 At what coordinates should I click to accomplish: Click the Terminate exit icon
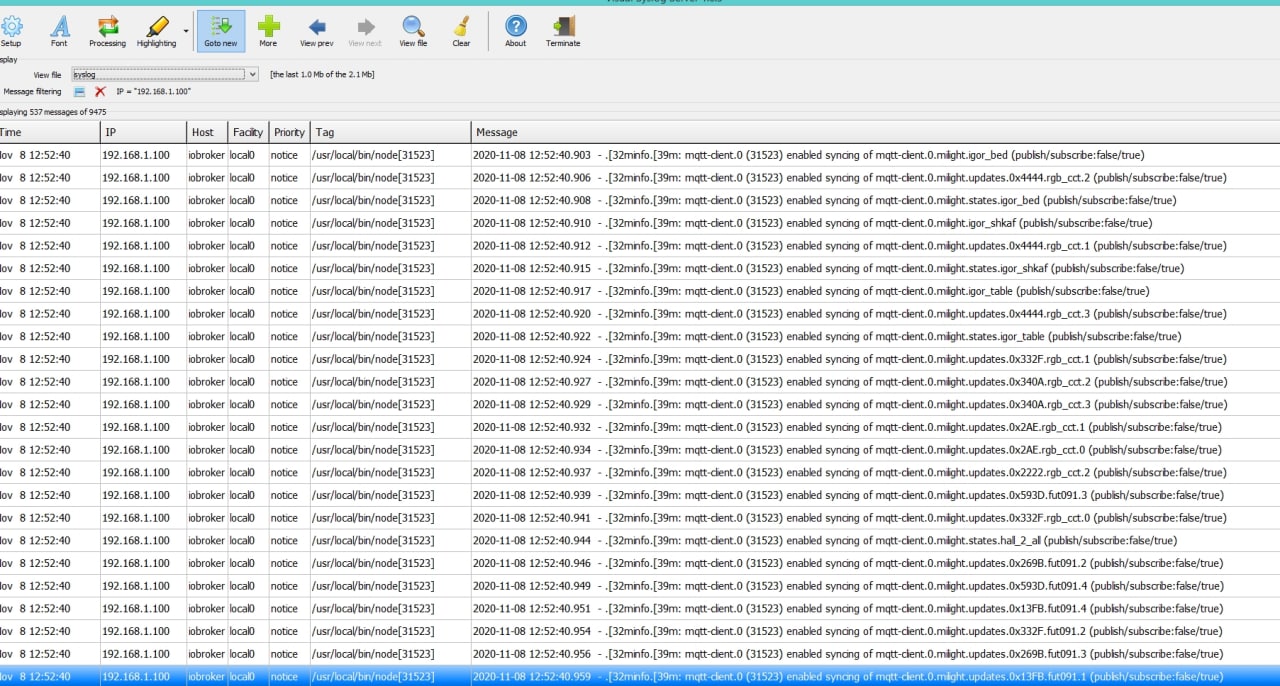[563, 31]
